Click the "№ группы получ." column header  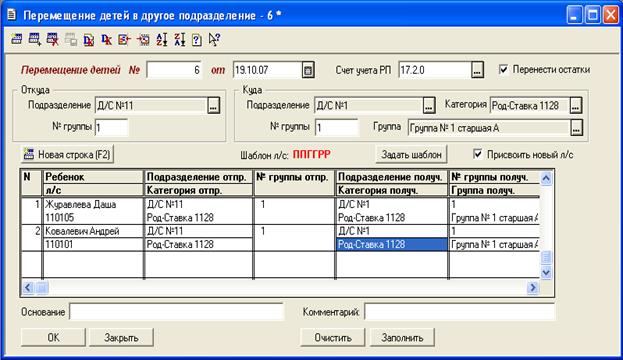pyautogui.click(x=495, y=177)
